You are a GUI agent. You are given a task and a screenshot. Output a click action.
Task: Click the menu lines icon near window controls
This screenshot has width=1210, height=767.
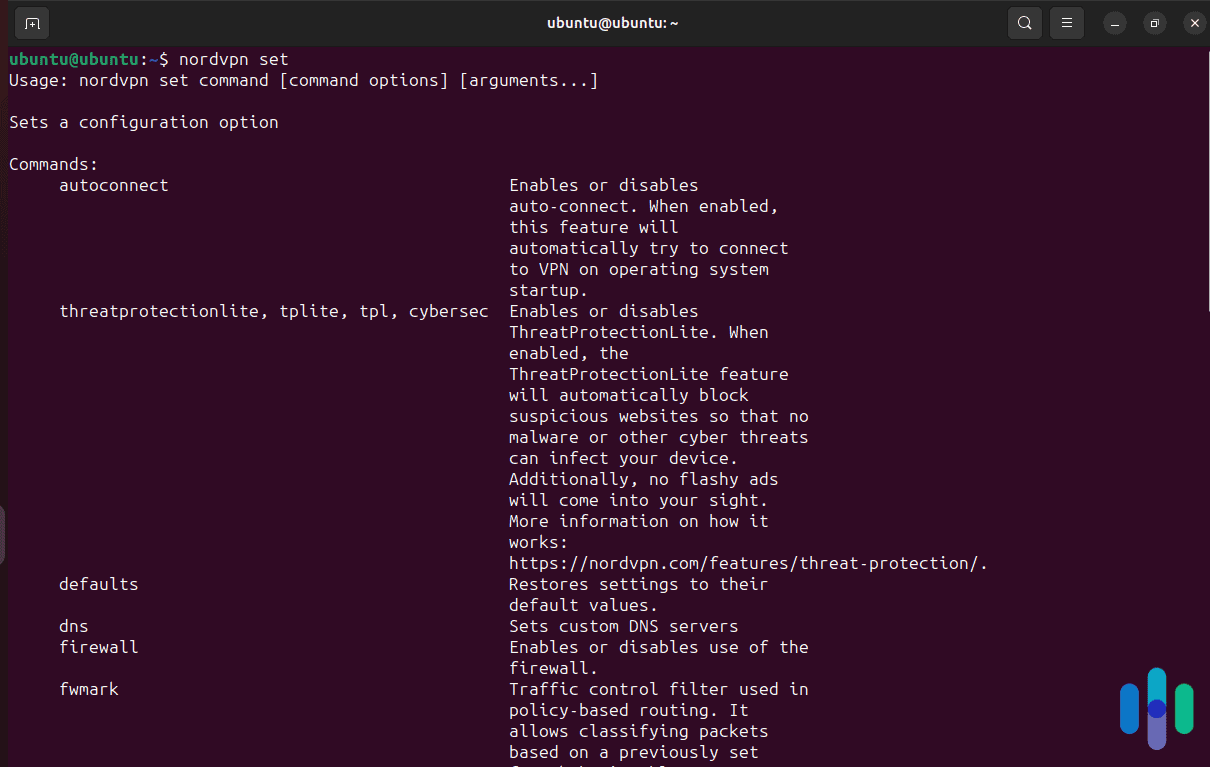click(1066, 22)
